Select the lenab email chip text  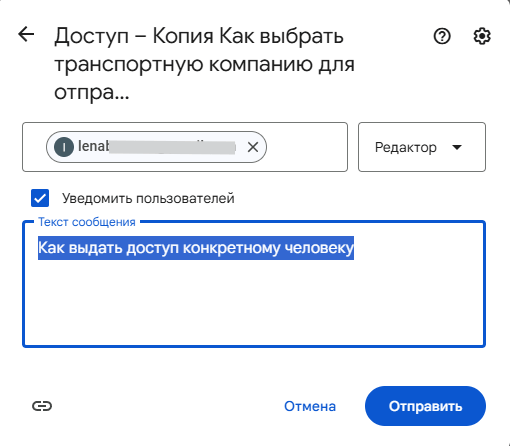click(157, 147)
